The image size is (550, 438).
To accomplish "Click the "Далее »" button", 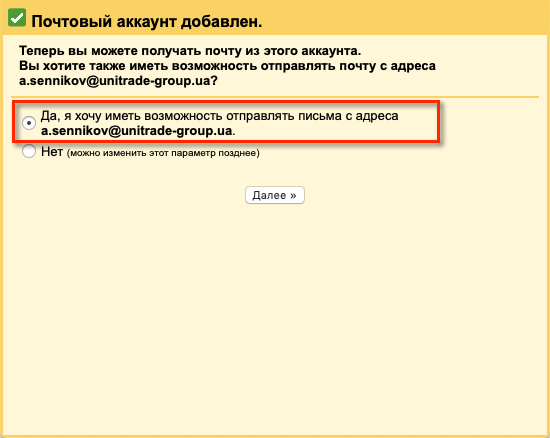I will [x=275, y=195].
